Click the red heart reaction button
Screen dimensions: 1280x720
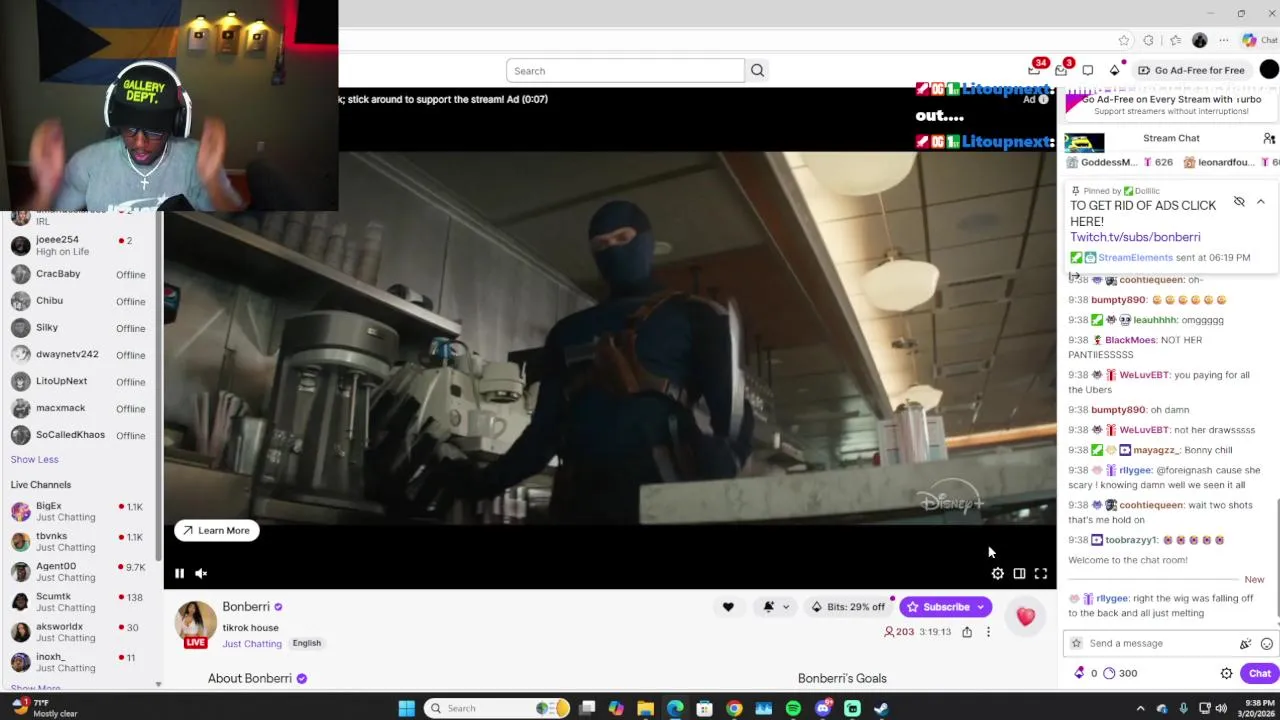pos(1025,617)
